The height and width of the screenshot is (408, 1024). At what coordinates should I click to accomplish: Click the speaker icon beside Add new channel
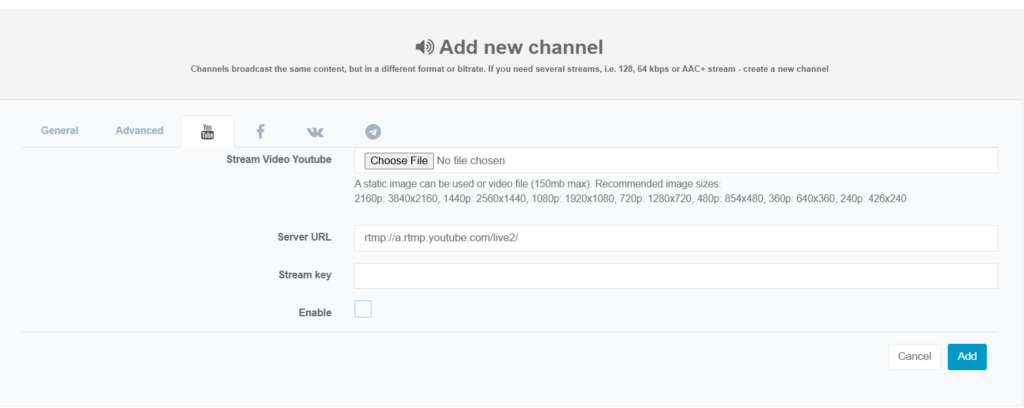click(x=425, y=47)
